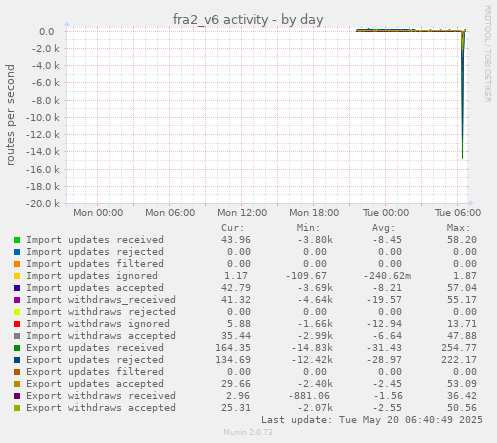Click the 'Import withdraws ignored' legend label
Viewport: 497px width, 443px height.
[x=98, y=324]
